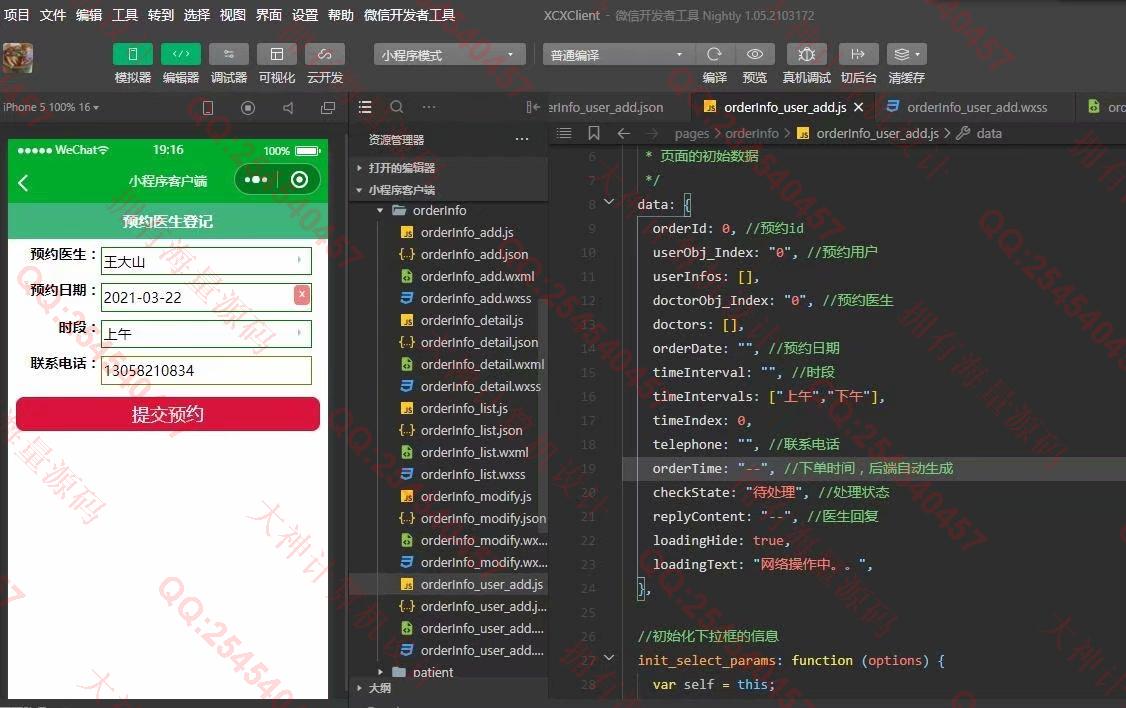Viewport: 1126px width, 708px height.
Task: Open the mini program mode dropdown
Action: [450, 55]
